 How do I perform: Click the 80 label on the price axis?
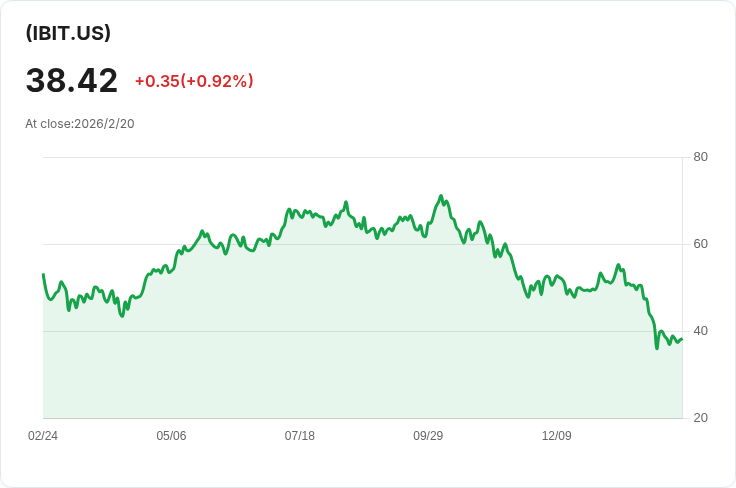pos(700,157)
